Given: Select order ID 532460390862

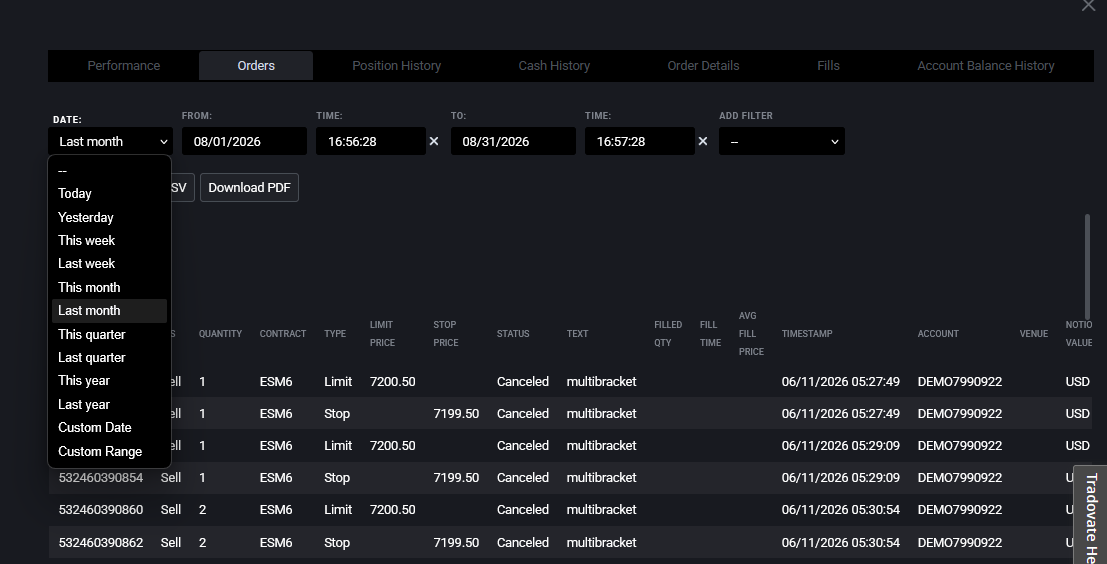Looking at the screenshot, I should (100, 543).
